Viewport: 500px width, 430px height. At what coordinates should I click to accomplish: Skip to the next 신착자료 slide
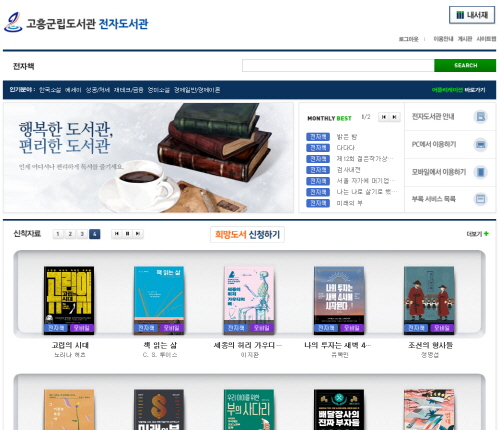tap(138, 234)
